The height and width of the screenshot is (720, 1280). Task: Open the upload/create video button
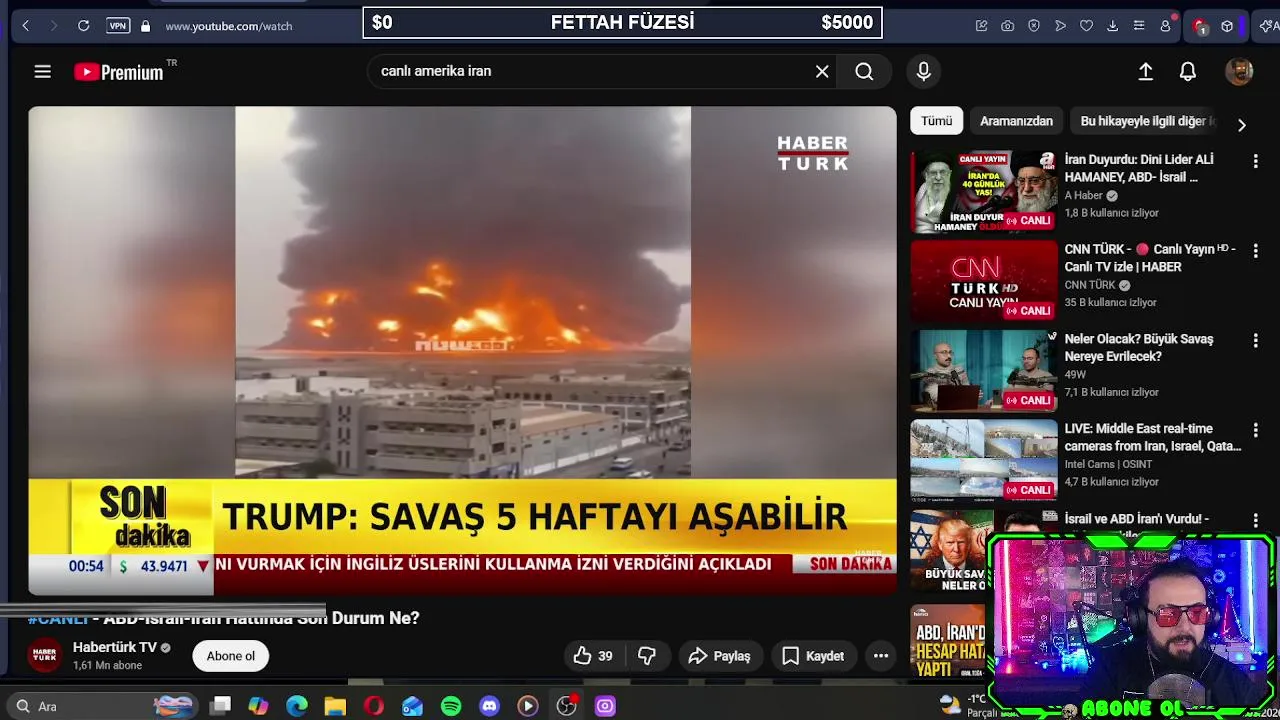click(x=1146, y=71)
